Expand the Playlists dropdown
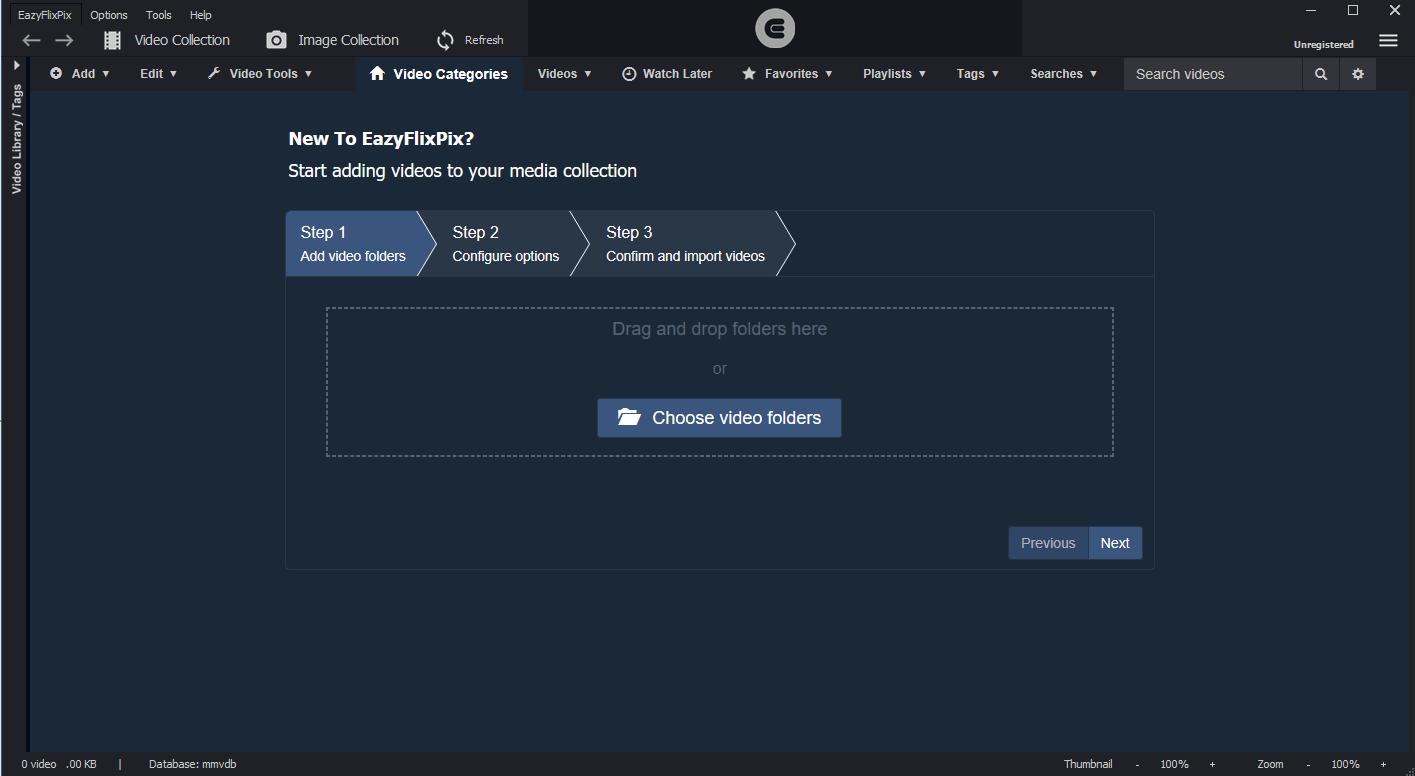The height and width of the screenshot is (776, 1415). coord(894,74)
